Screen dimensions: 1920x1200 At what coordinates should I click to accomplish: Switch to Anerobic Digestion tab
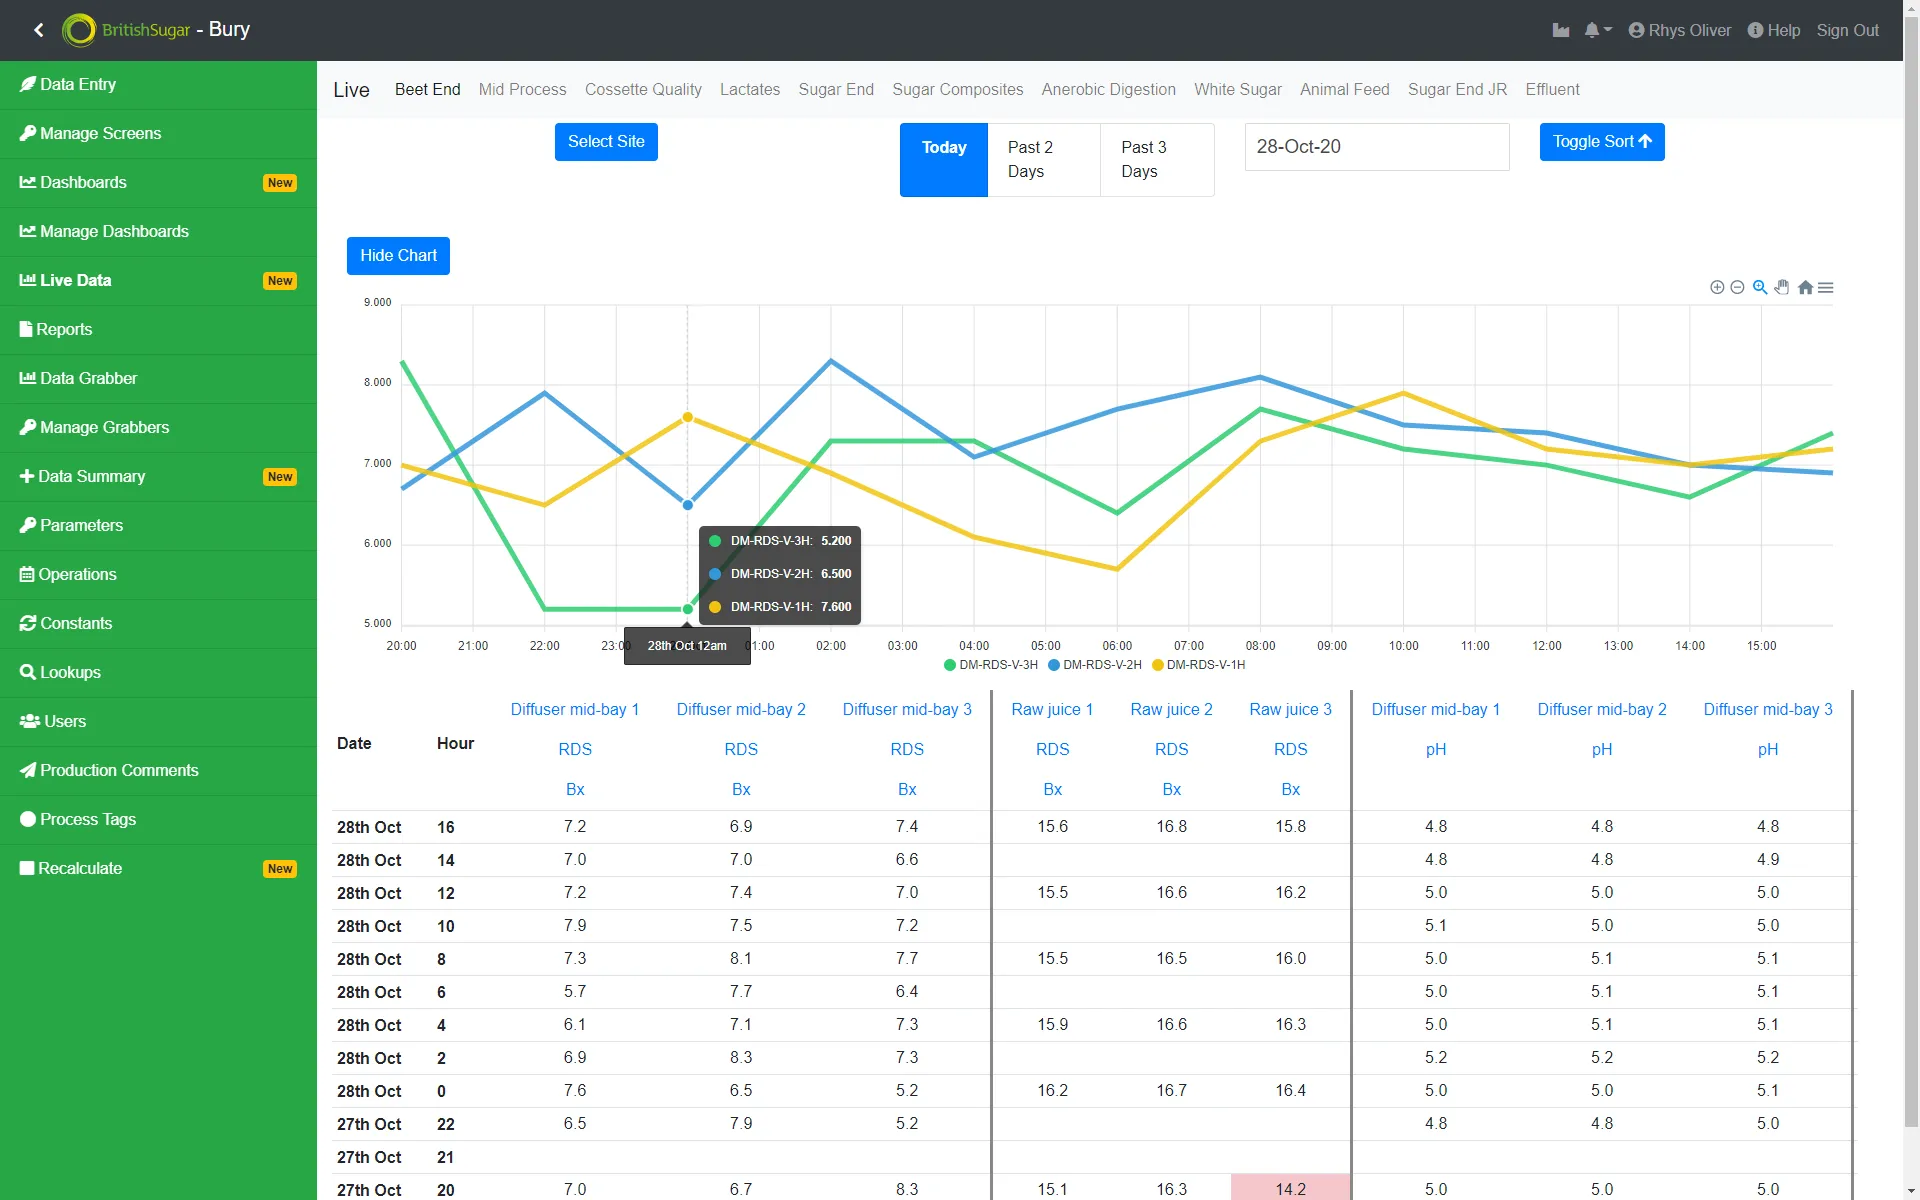(1108, 90)
